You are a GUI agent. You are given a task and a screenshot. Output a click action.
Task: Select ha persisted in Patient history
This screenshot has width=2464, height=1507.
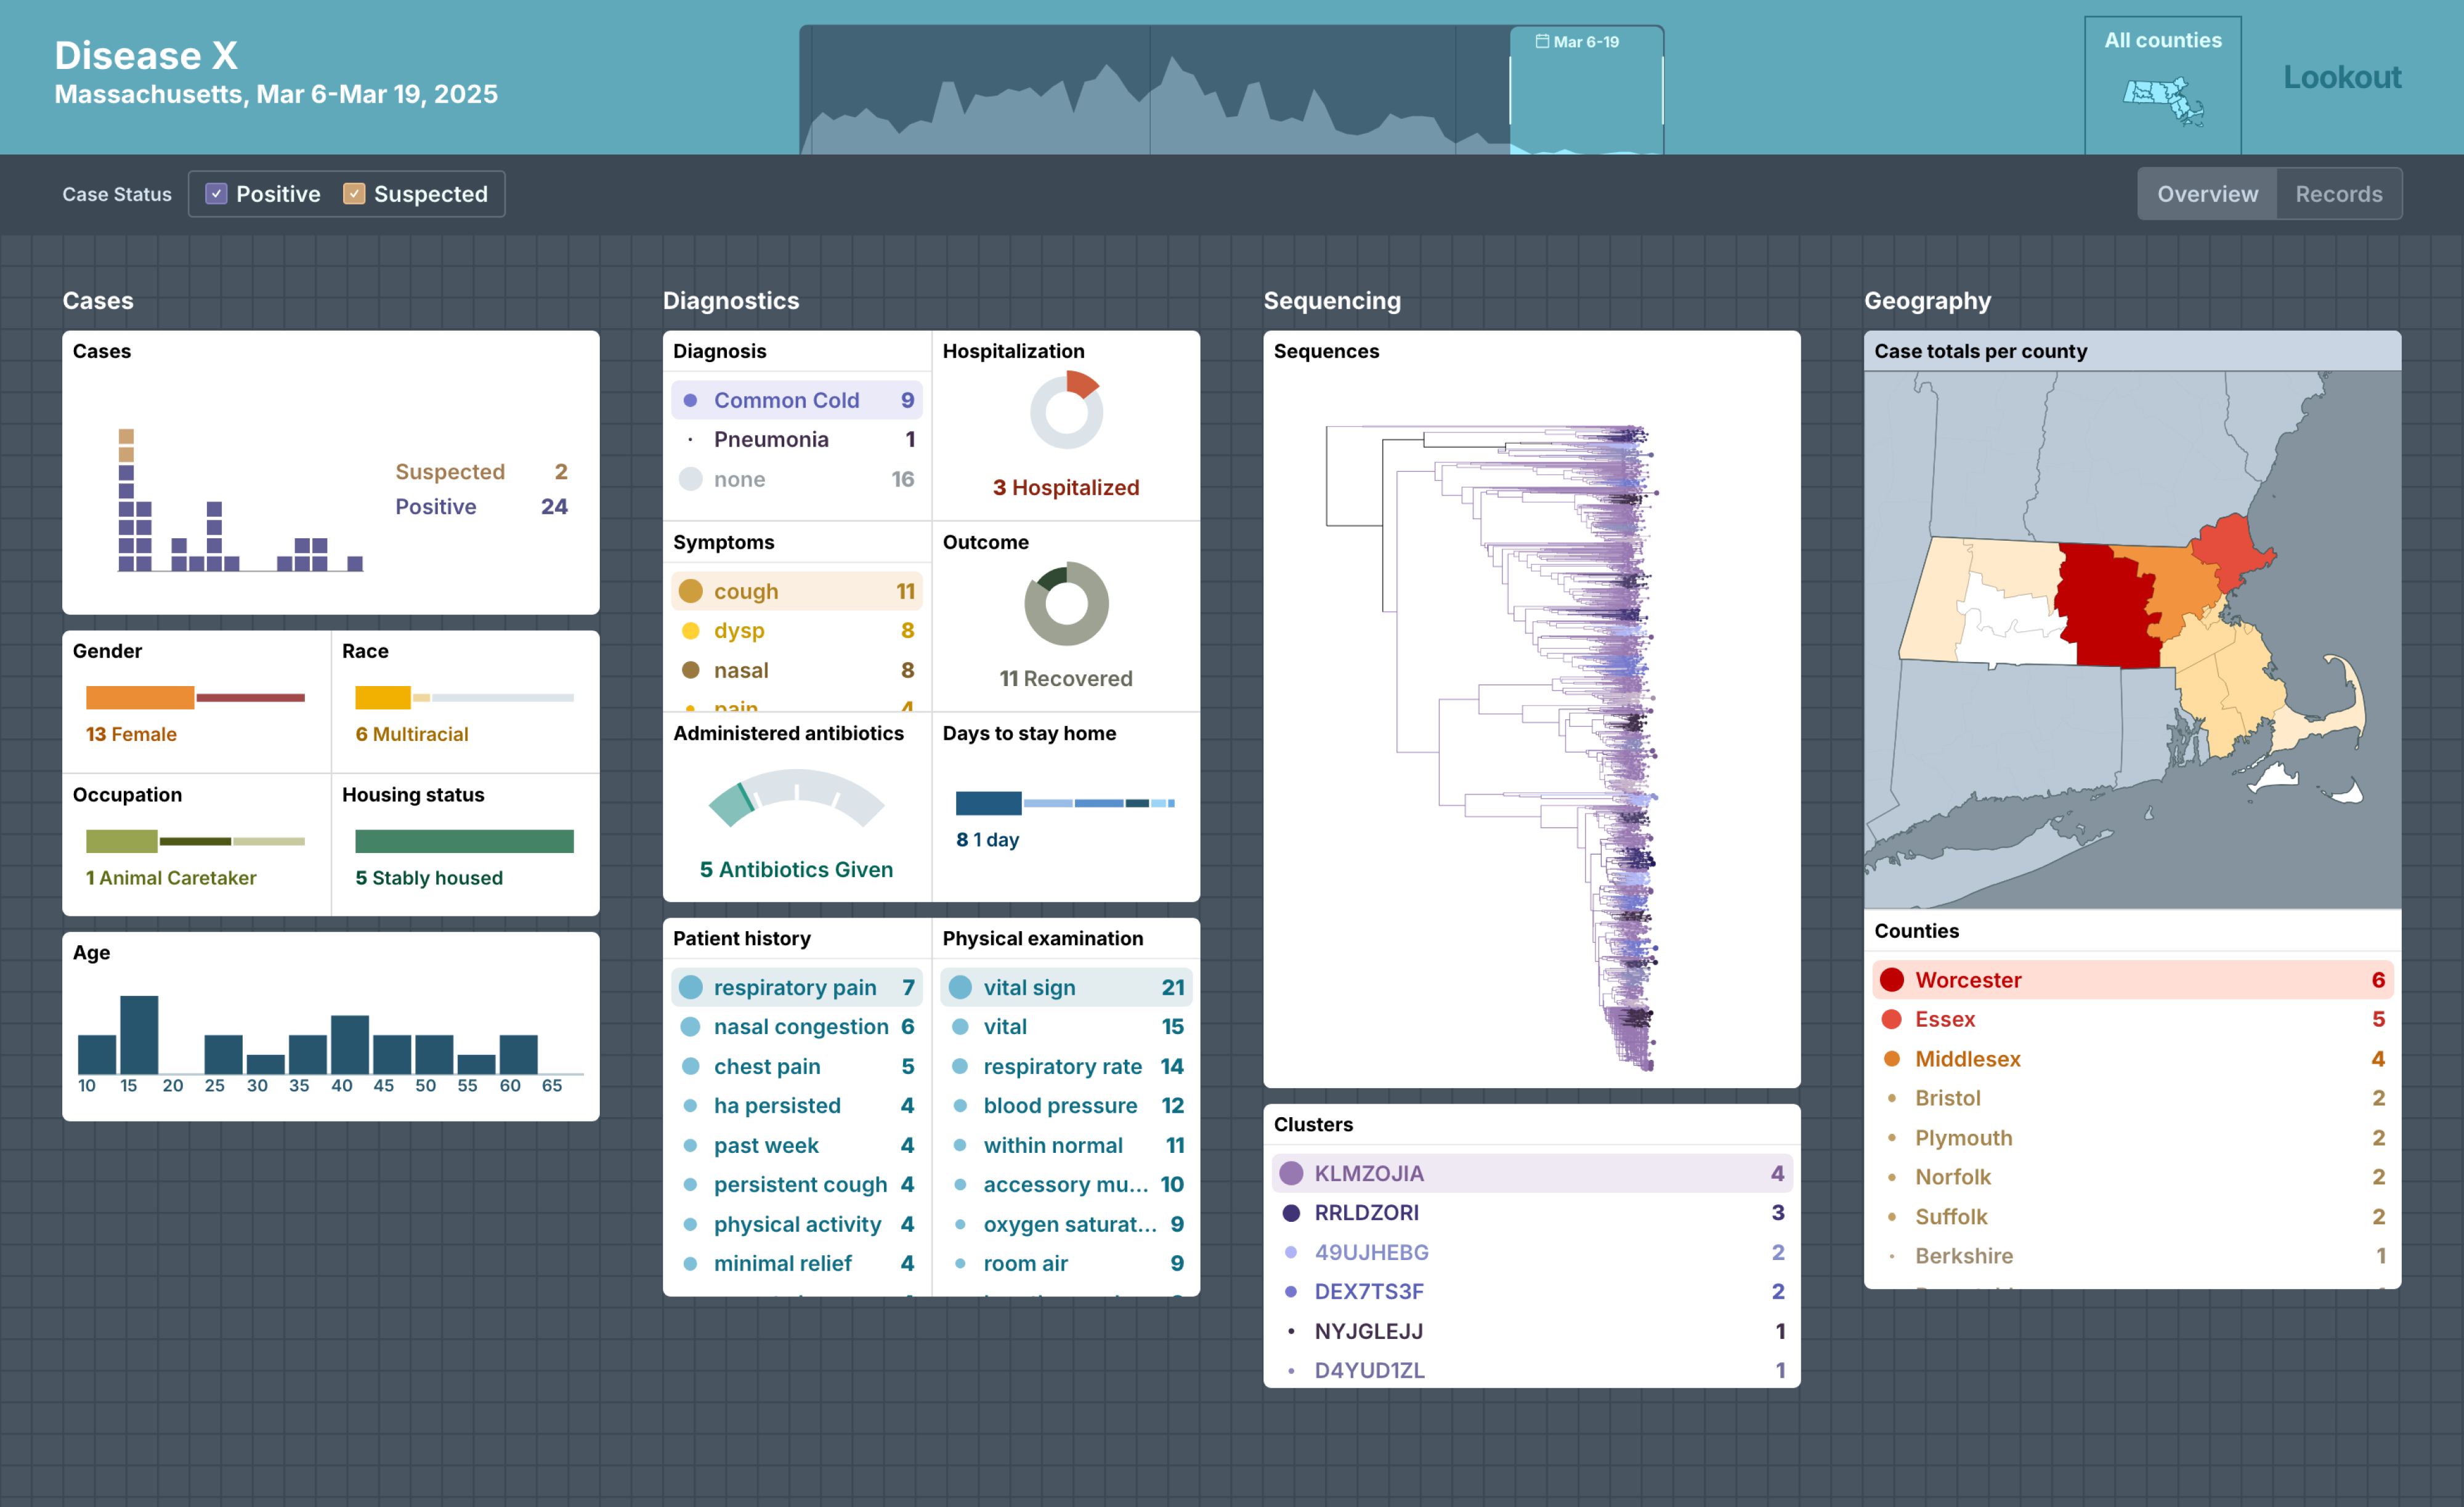point(797,1105)
